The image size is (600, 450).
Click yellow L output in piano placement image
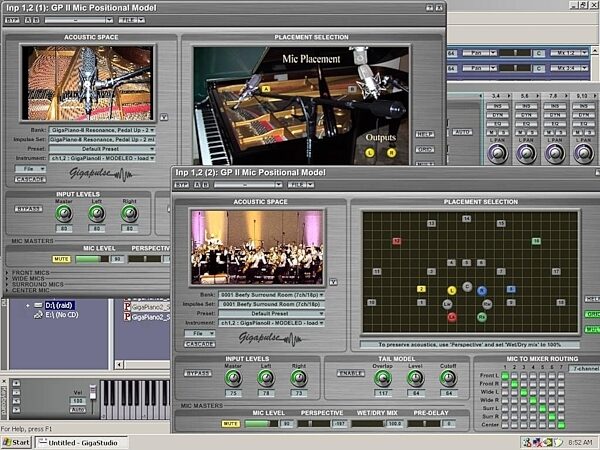(370, 153)
